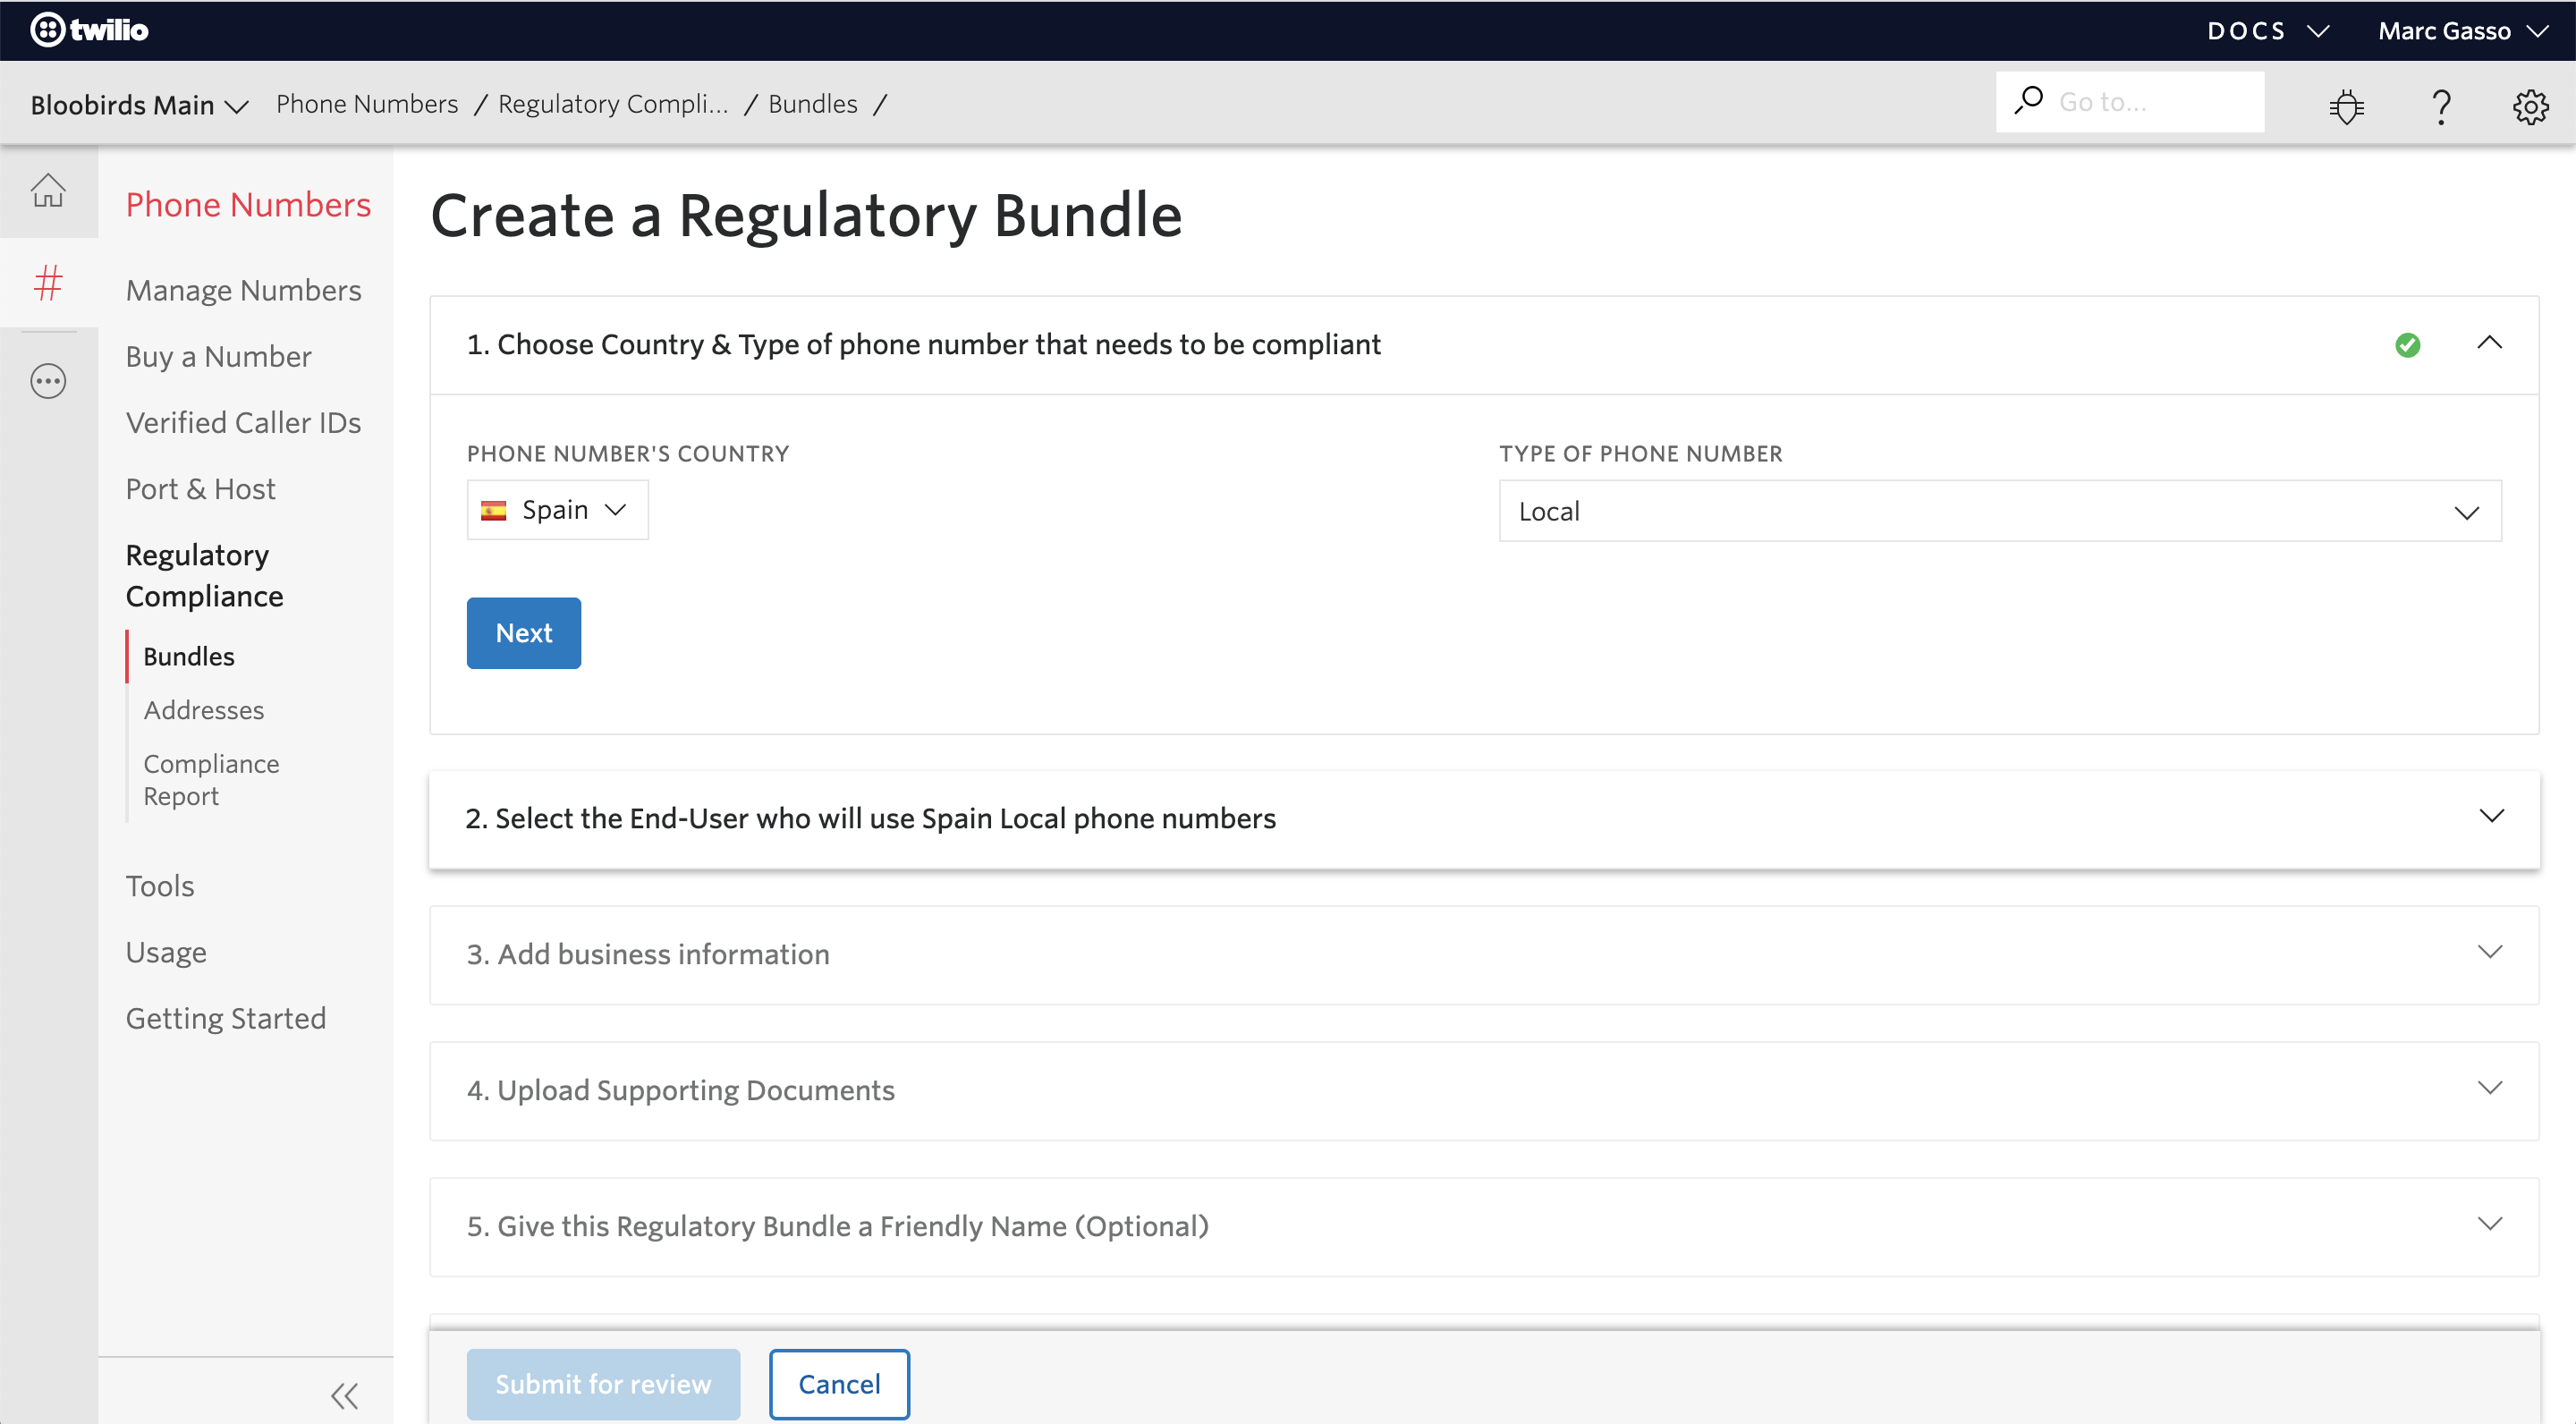Go to Regulatory Compli... breadcrumb
The width and height of the screenshot is (2576, 1424).
613,104
